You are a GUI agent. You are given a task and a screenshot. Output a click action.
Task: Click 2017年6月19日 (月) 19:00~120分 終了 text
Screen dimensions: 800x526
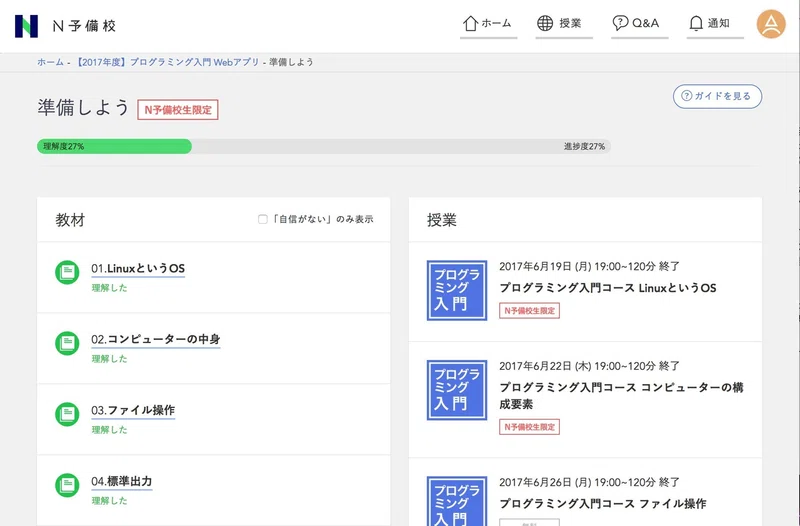tap(589, 266)
